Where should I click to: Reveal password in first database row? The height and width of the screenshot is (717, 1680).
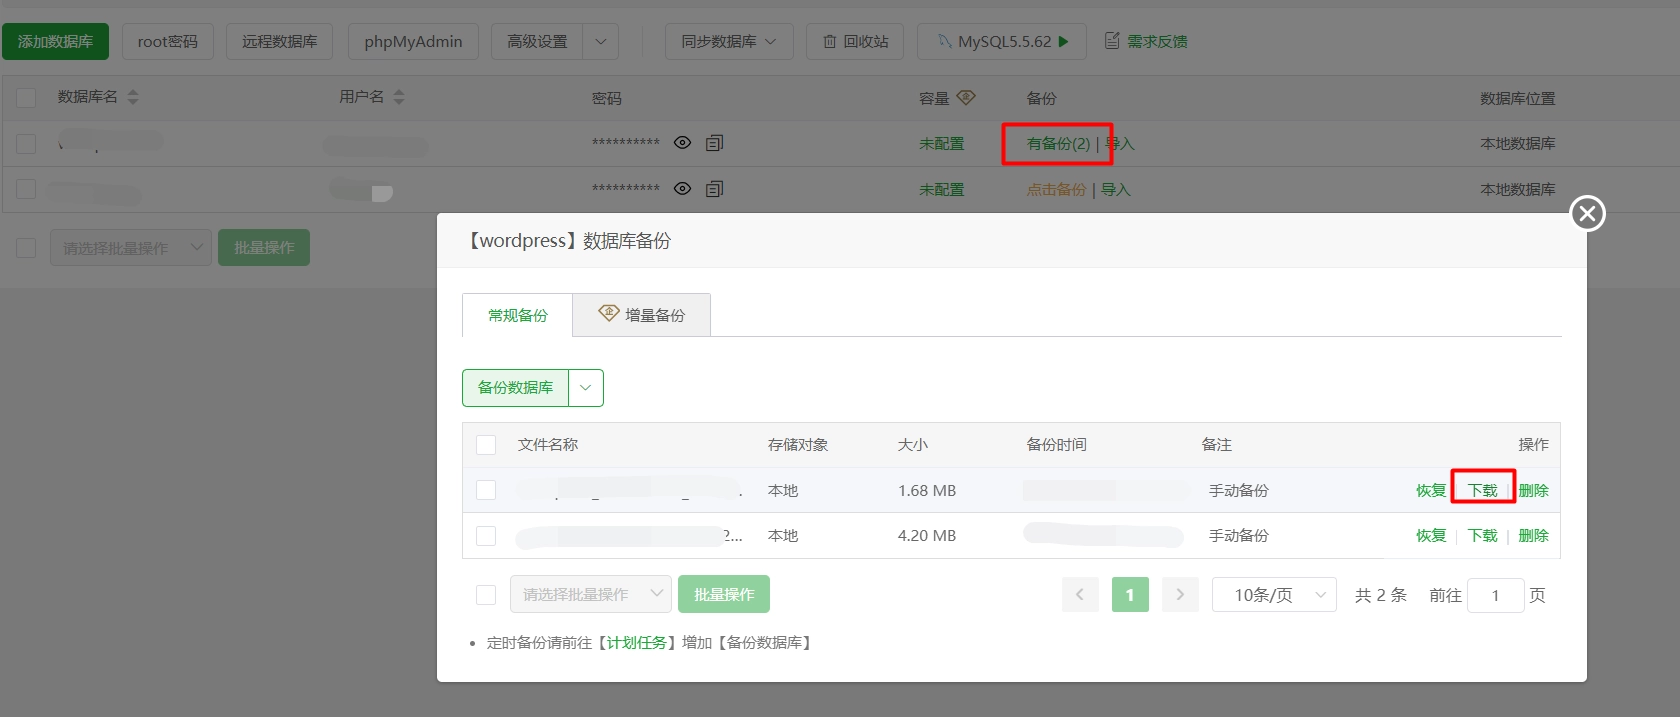click(x=682, y=143)
